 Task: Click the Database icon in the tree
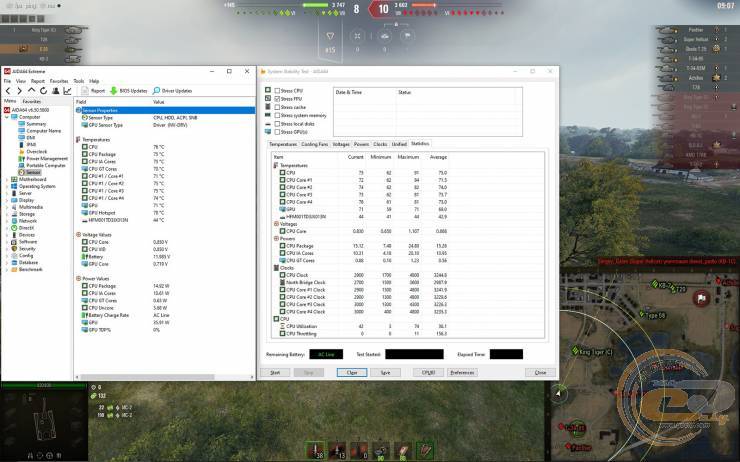click(14, 262)
